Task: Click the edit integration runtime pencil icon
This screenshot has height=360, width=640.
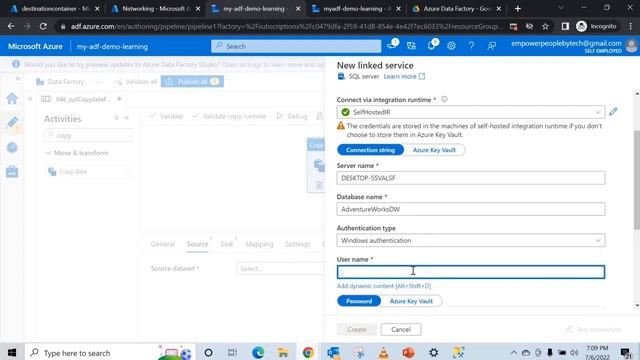Action: pos(613,111)
